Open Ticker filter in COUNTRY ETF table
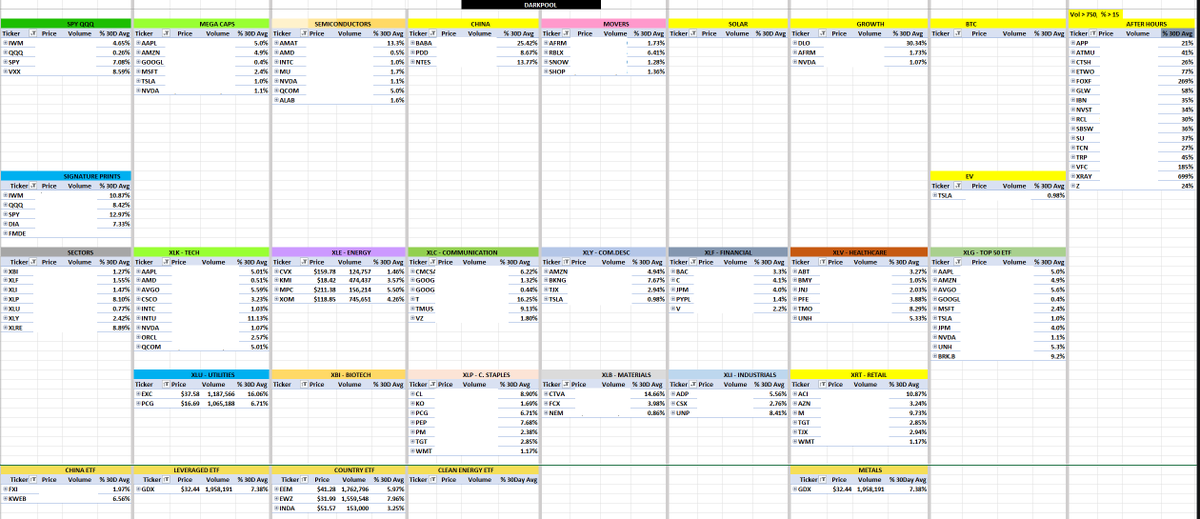 (303, 479)
